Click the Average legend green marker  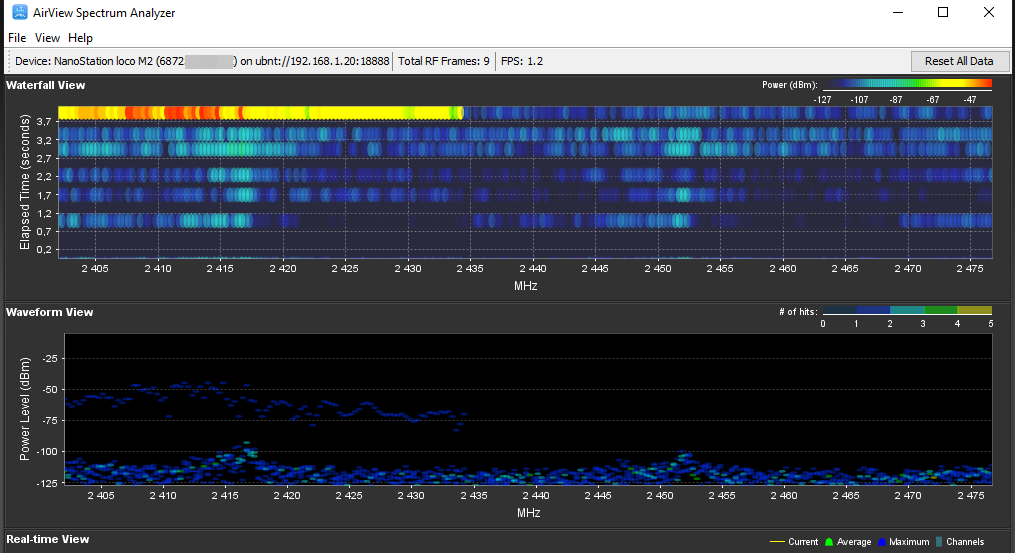[829, 542]
